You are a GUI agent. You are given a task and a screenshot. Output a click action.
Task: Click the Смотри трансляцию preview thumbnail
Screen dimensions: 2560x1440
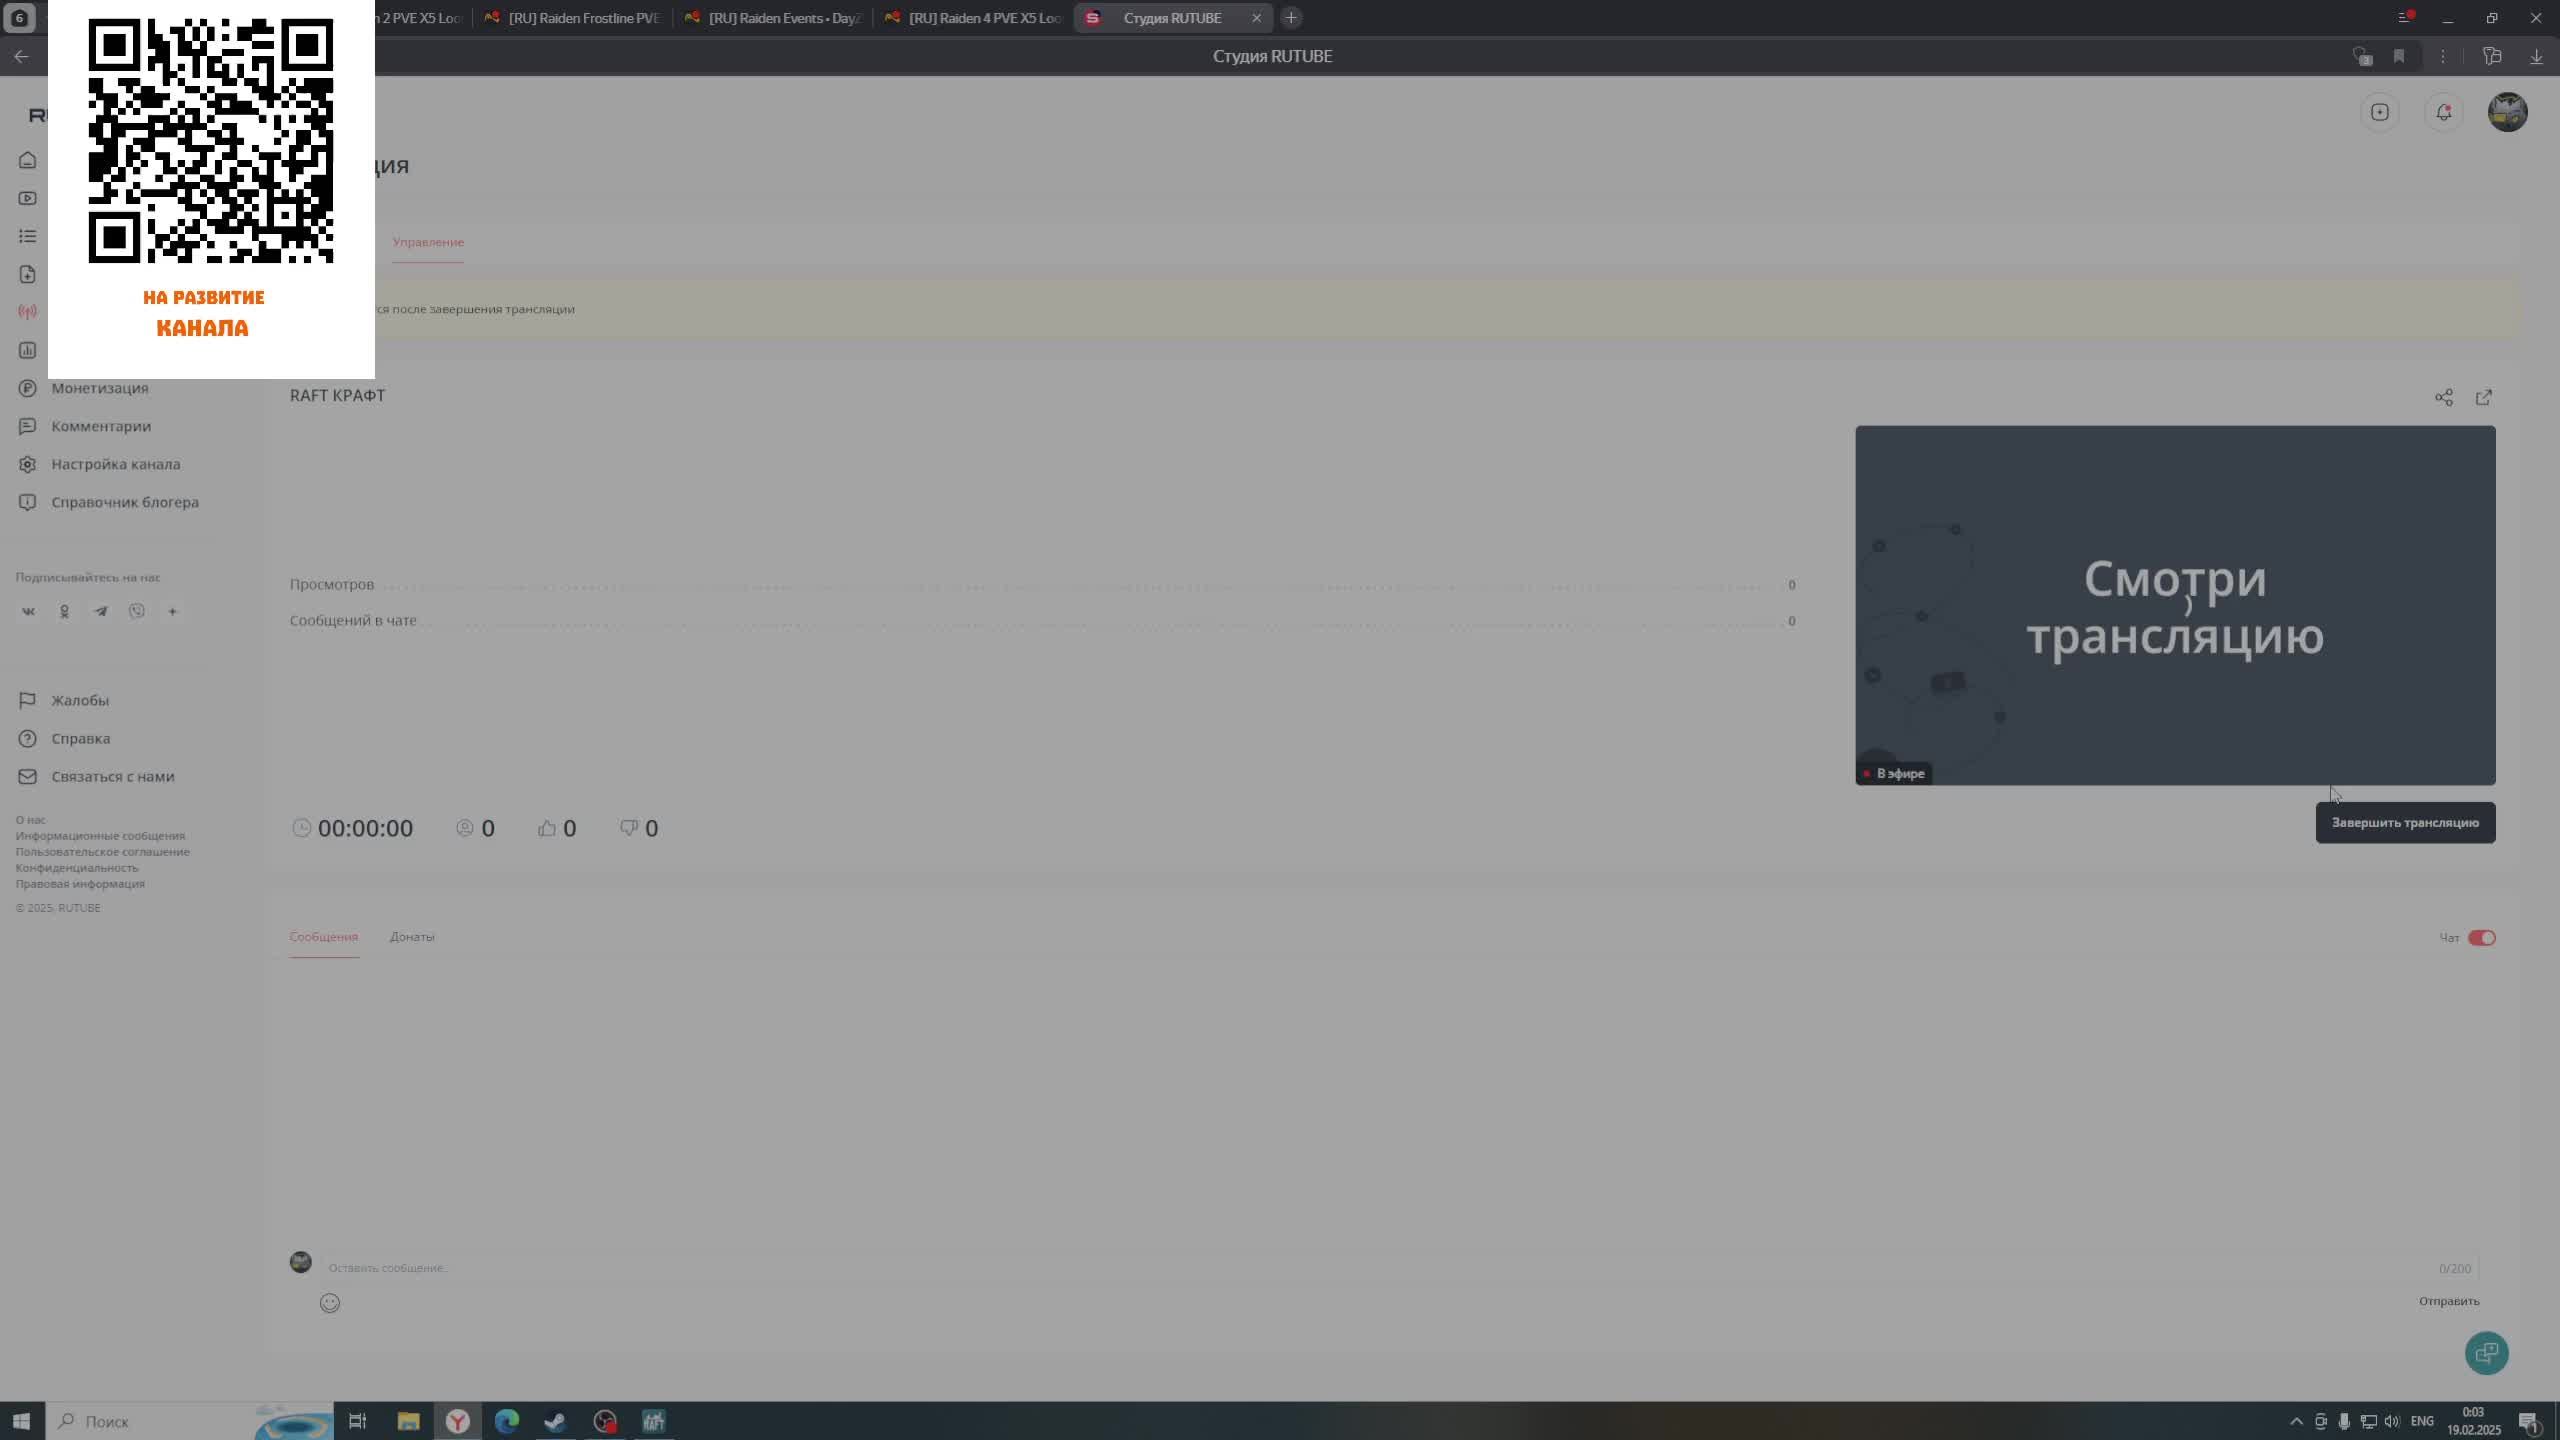(x=2175, y=605)
